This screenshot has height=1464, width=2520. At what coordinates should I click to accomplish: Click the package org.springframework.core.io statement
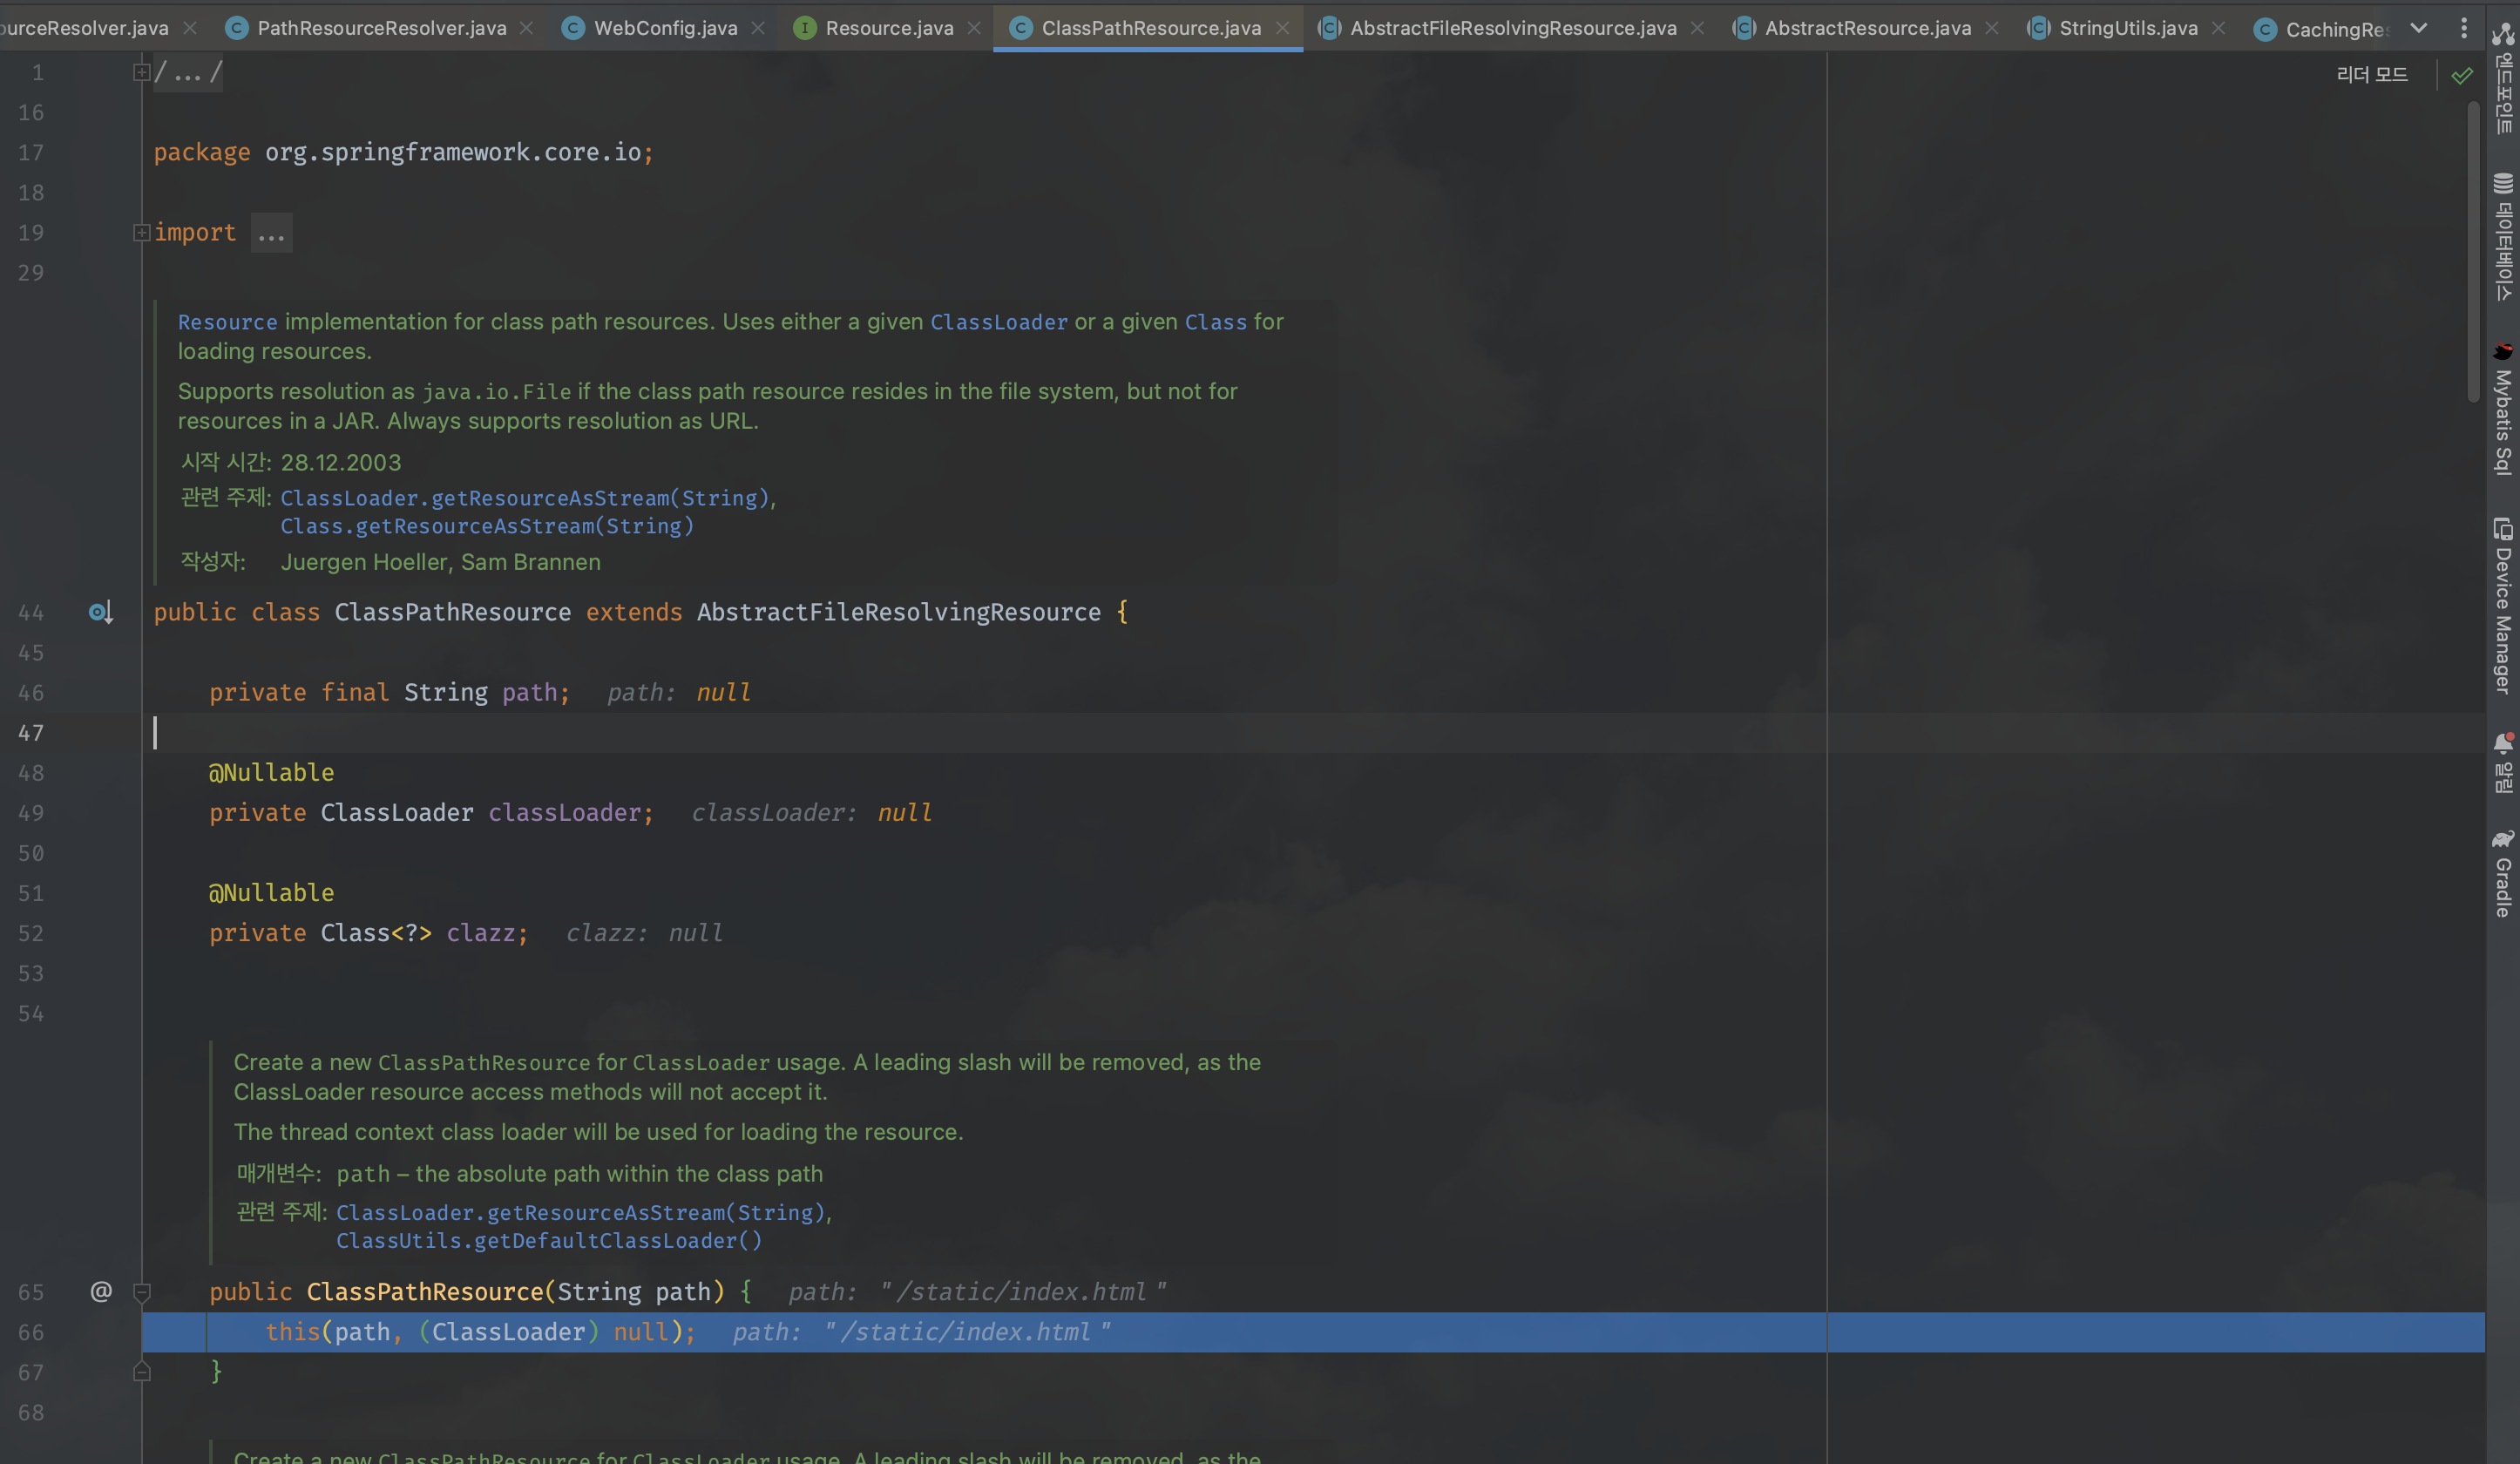[403, 152]
